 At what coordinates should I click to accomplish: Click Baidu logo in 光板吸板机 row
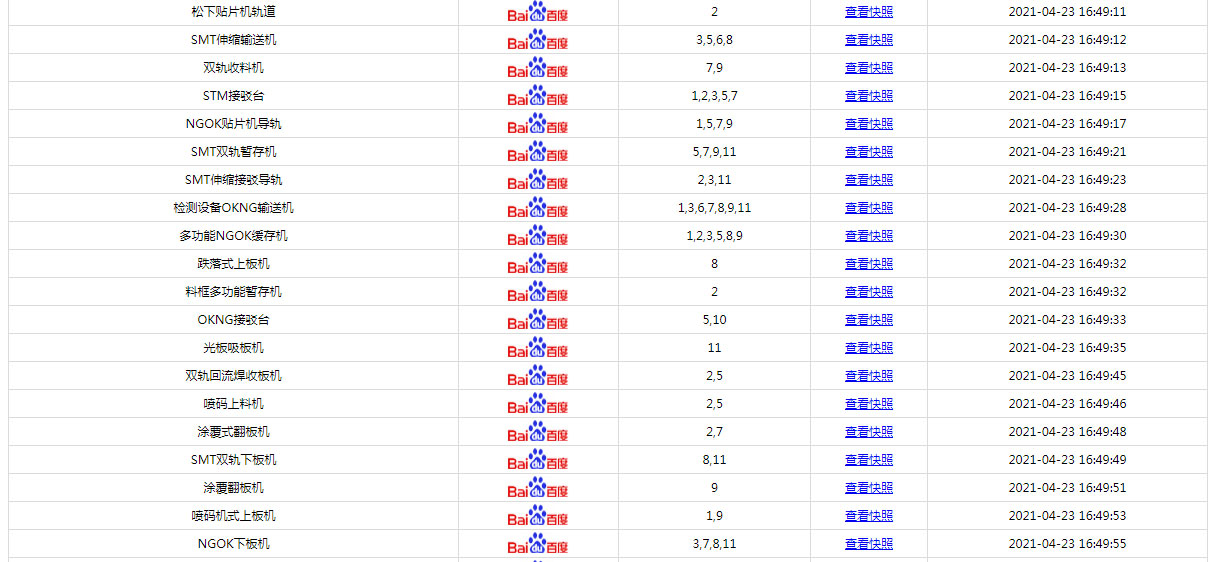tap(538, 349)
